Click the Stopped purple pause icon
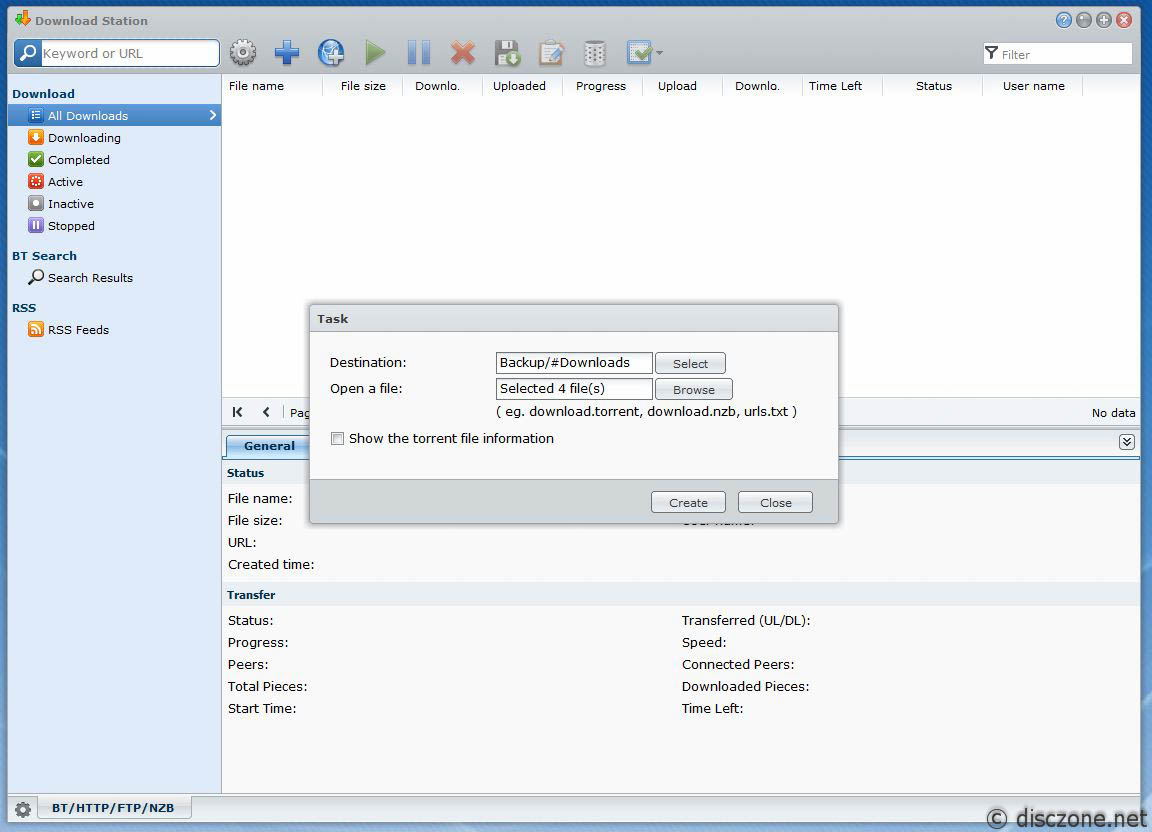The height and width of the screenshot is (832, 1152). pos(35,225)
